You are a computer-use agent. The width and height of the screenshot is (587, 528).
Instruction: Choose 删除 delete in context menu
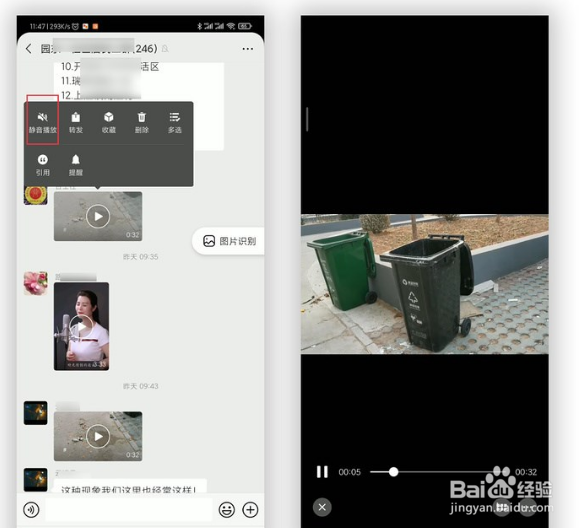click(x=142, y=122)
